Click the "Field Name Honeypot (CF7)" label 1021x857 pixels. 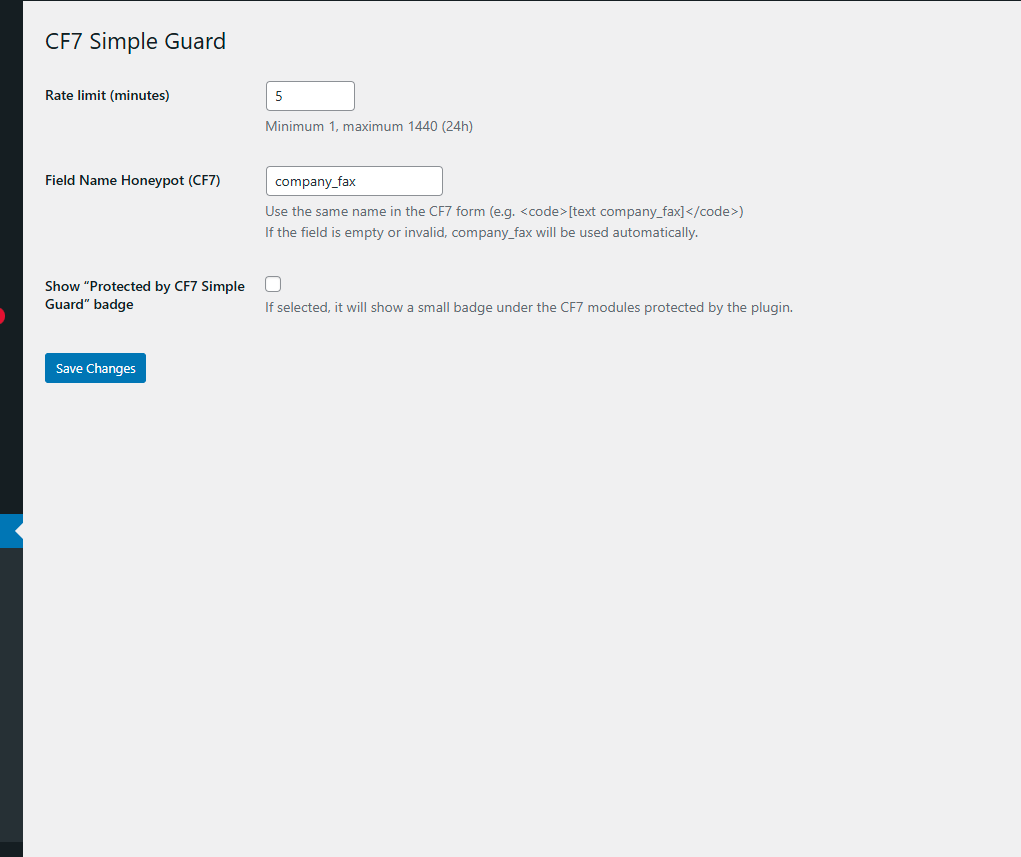tap(132, 181)
